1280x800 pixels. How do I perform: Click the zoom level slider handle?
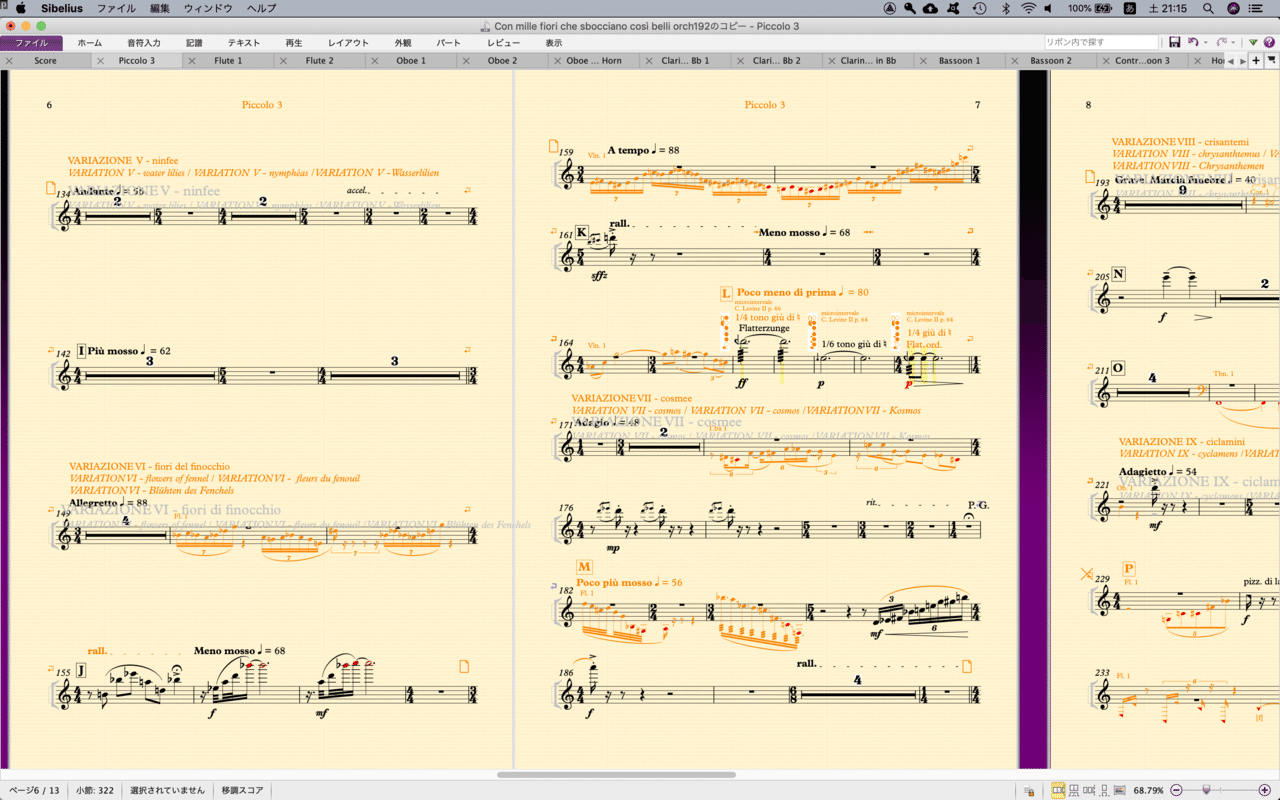click(x=1206, y=790)
